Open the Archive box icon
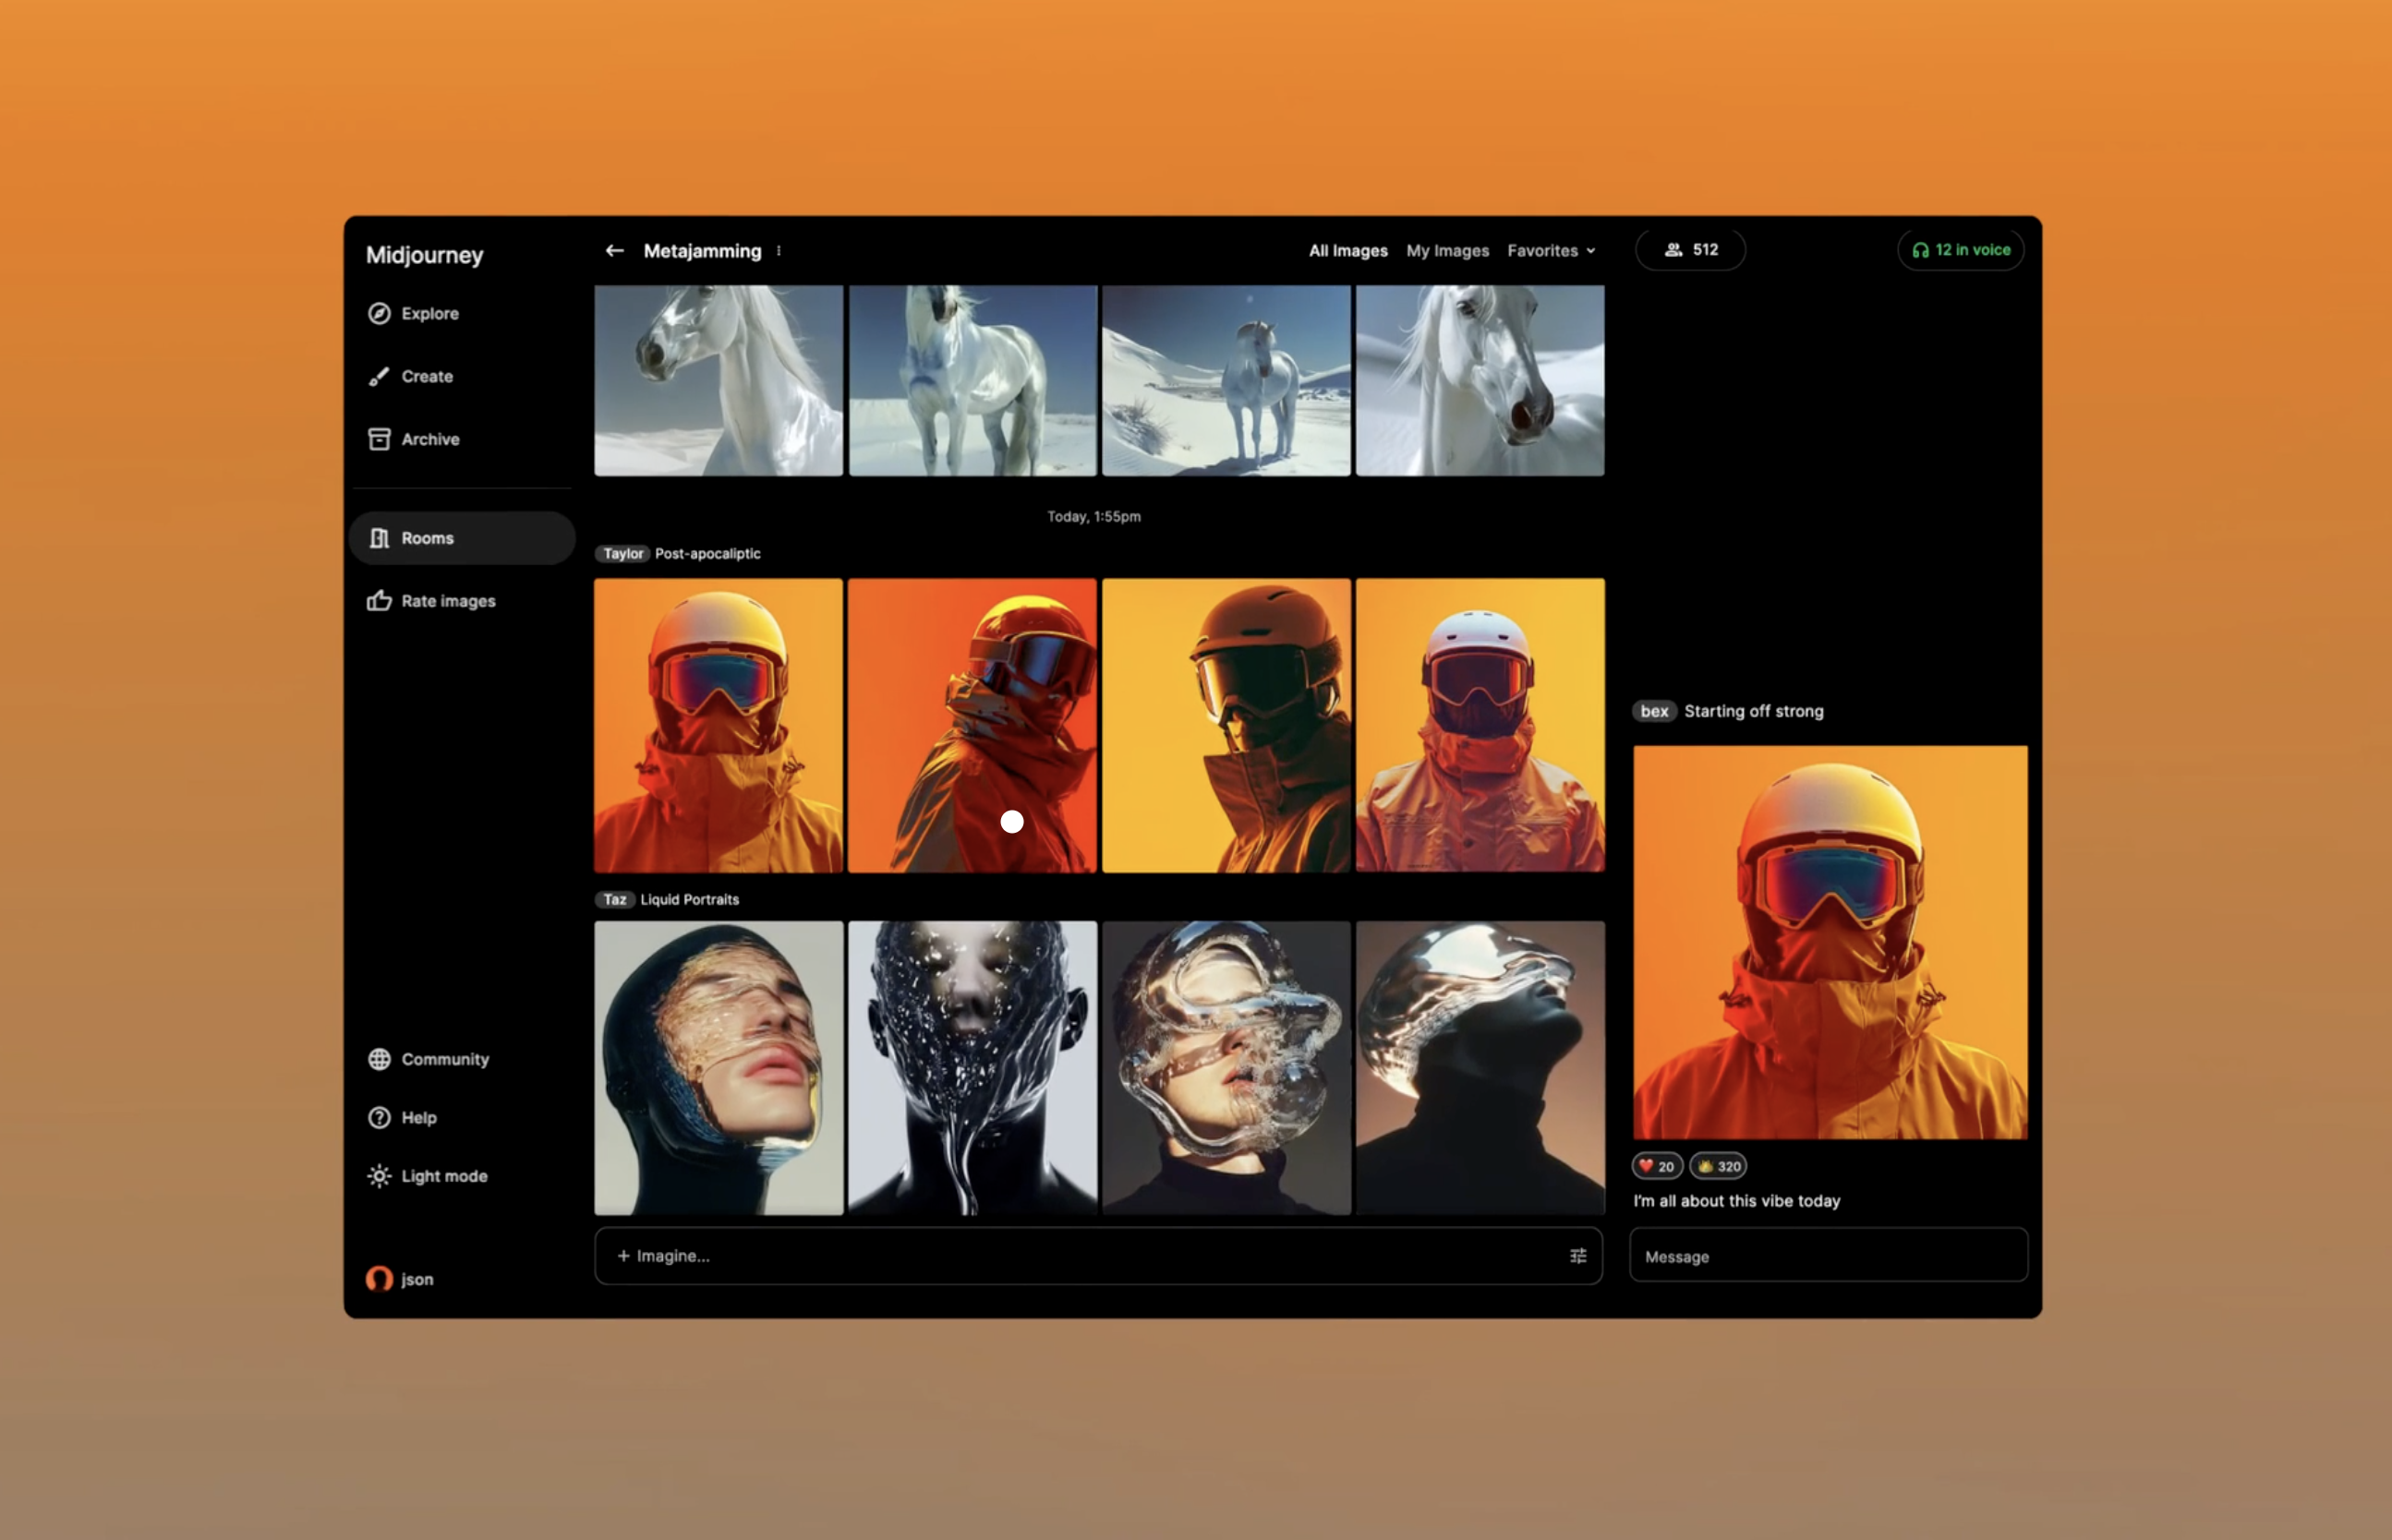 point(379,439)
